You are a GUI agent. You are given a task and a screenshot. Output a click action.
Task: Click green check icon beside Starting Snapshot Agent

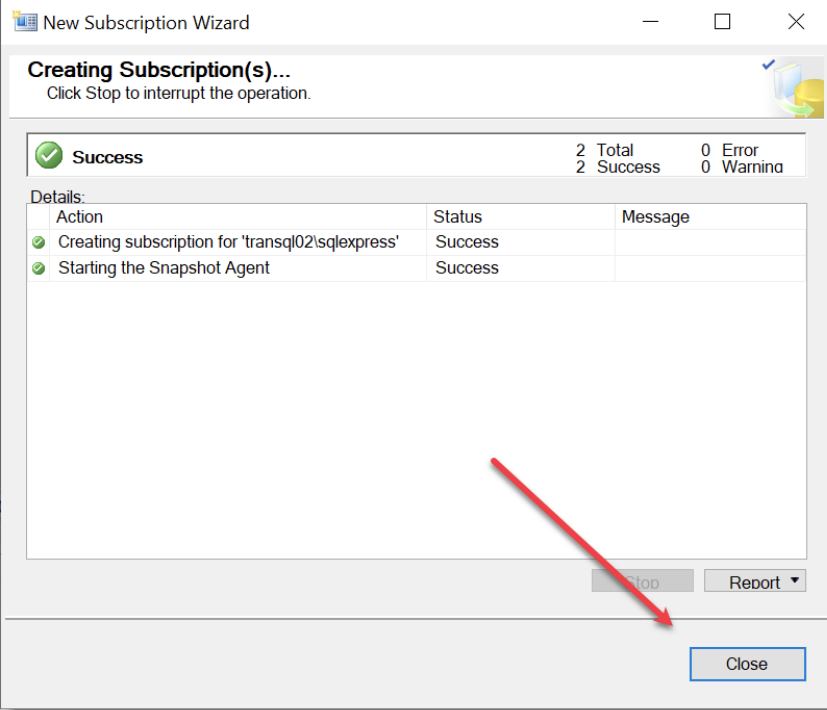(39, 268)
